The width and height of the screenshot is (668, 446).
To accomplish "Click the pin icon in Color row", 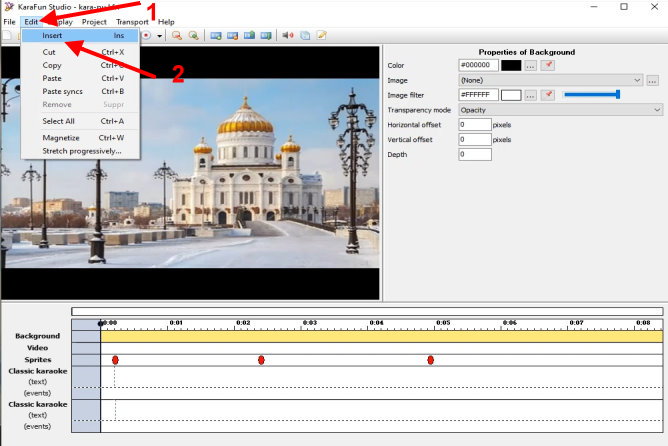I will pos(548,65).
